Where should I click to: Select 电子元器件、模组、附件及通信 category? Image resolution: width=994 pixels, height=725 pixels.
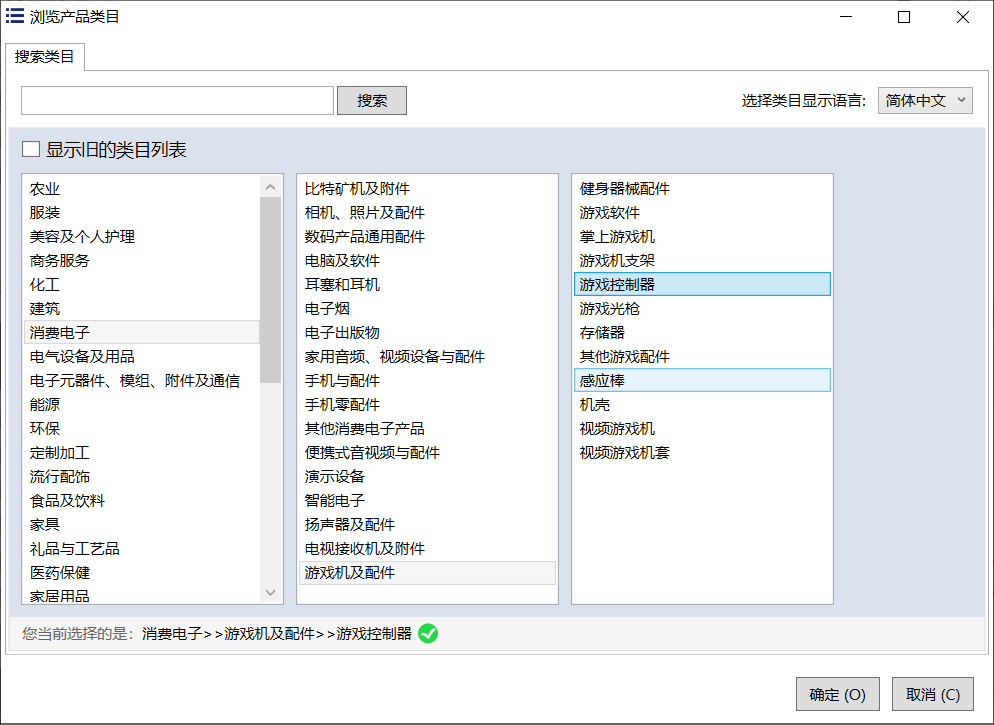coord(141,381)
